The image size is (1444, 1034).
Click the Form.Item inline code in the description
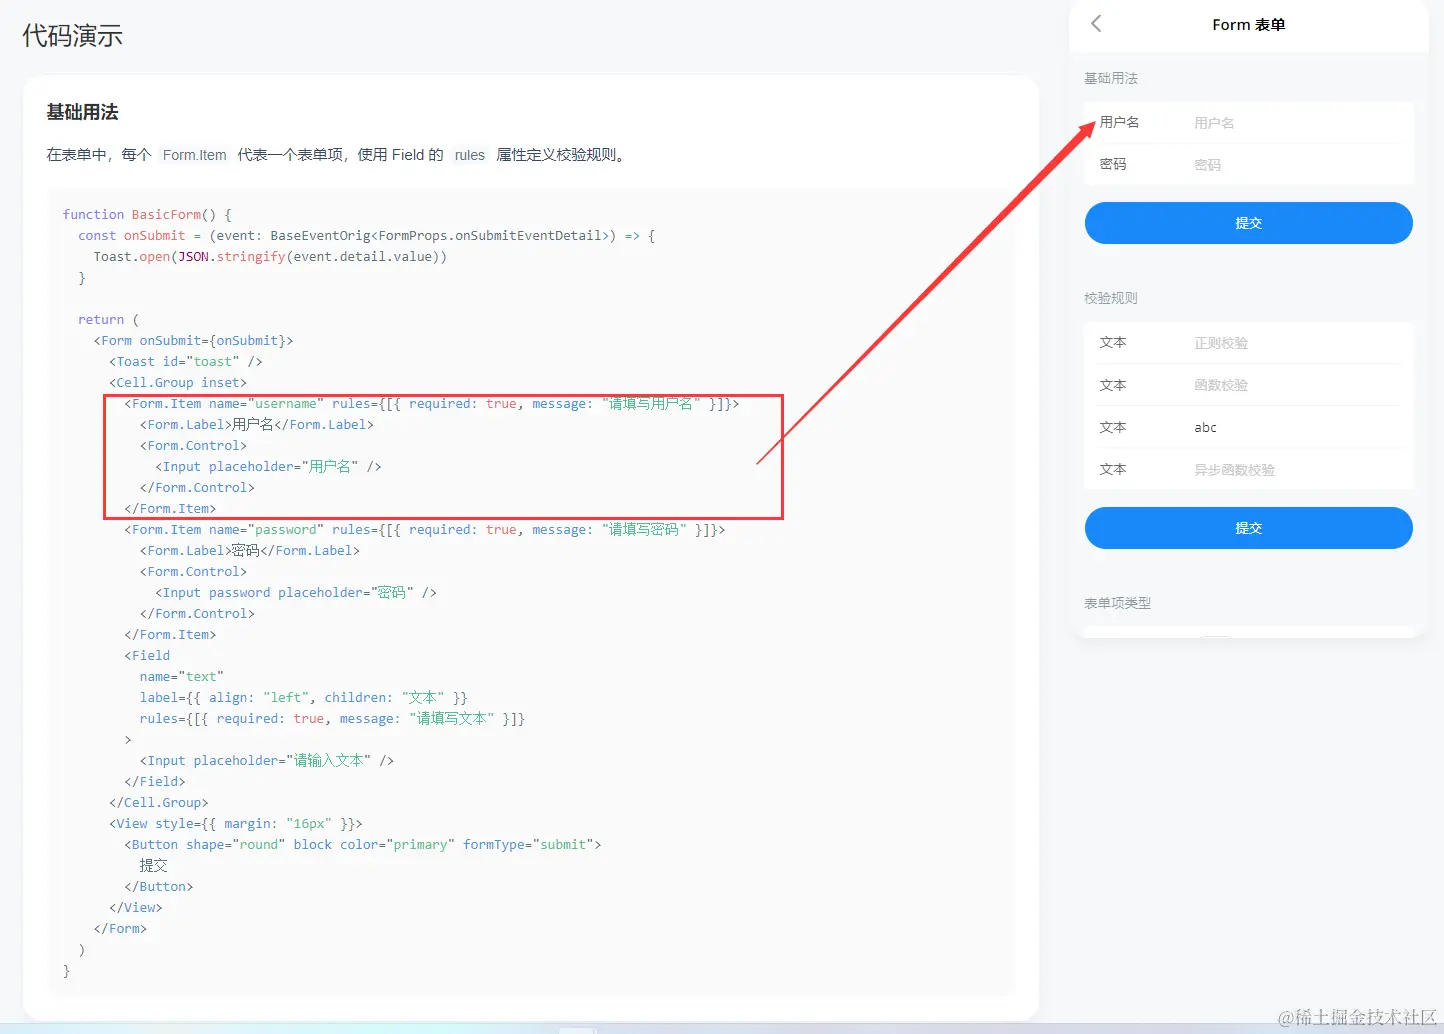pos(194,155)
